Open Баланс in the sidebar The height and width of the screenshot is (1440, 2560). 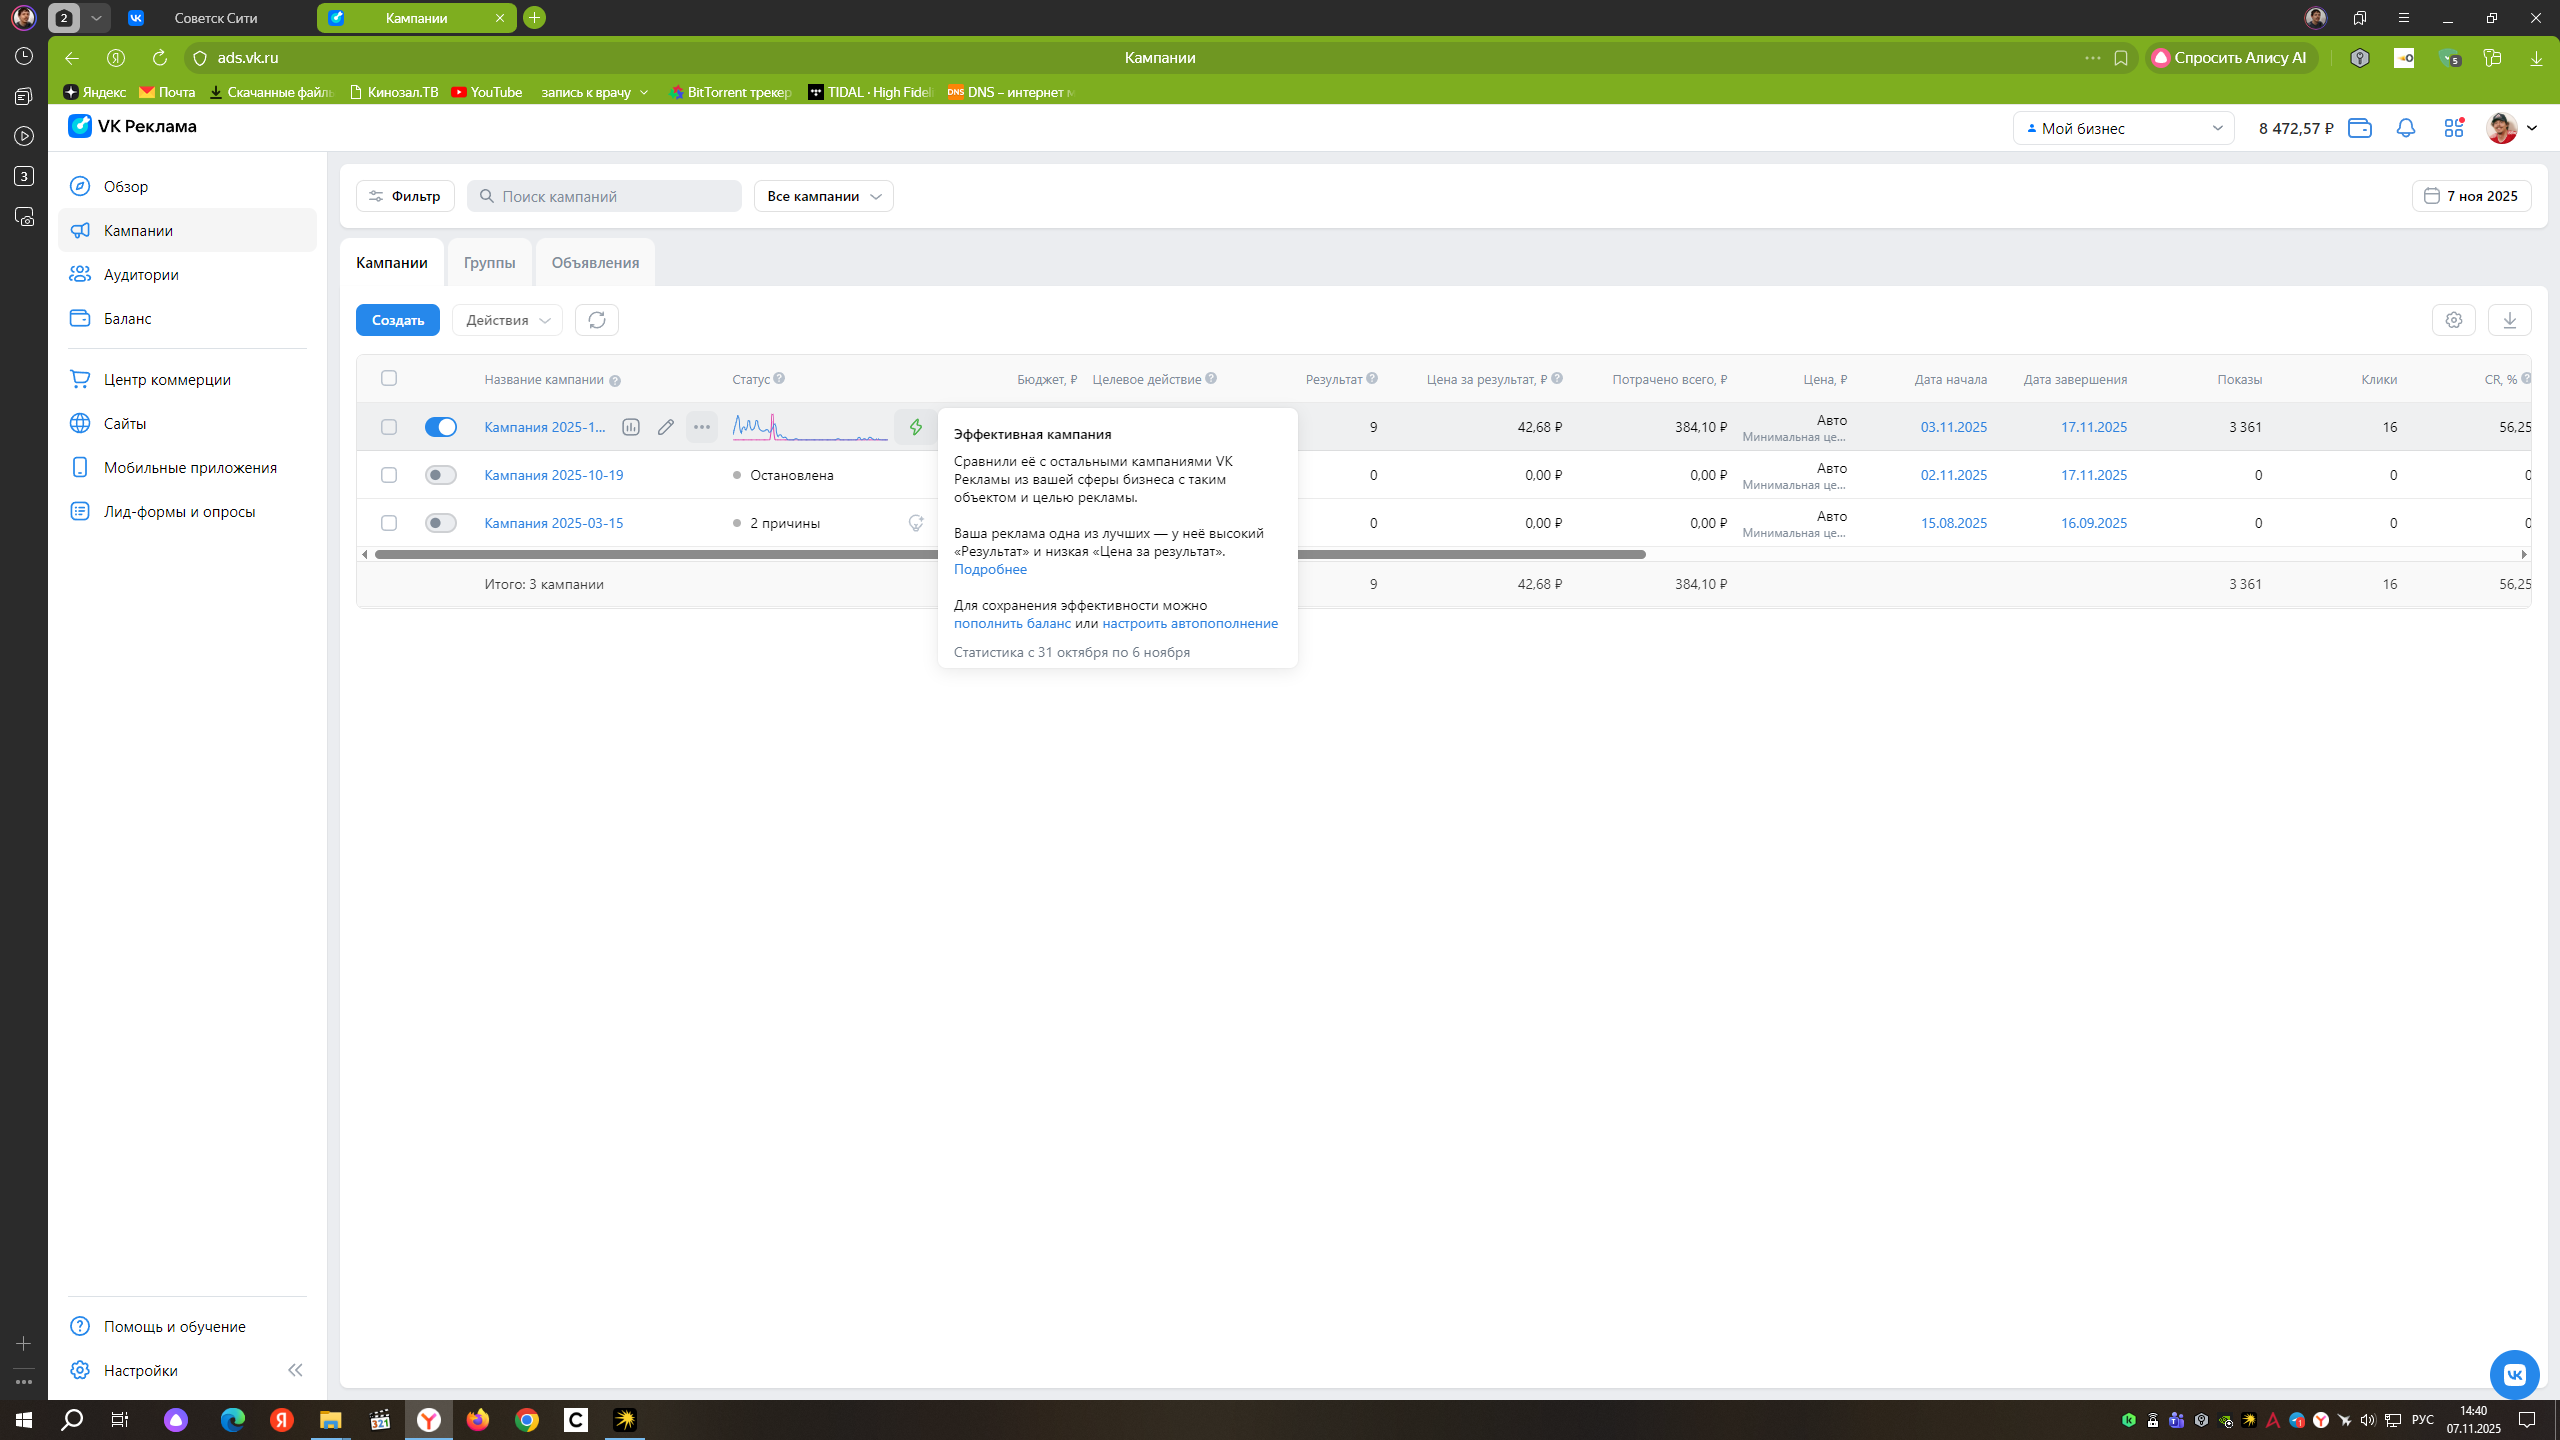pyautogui.click(x=187, y=318)
